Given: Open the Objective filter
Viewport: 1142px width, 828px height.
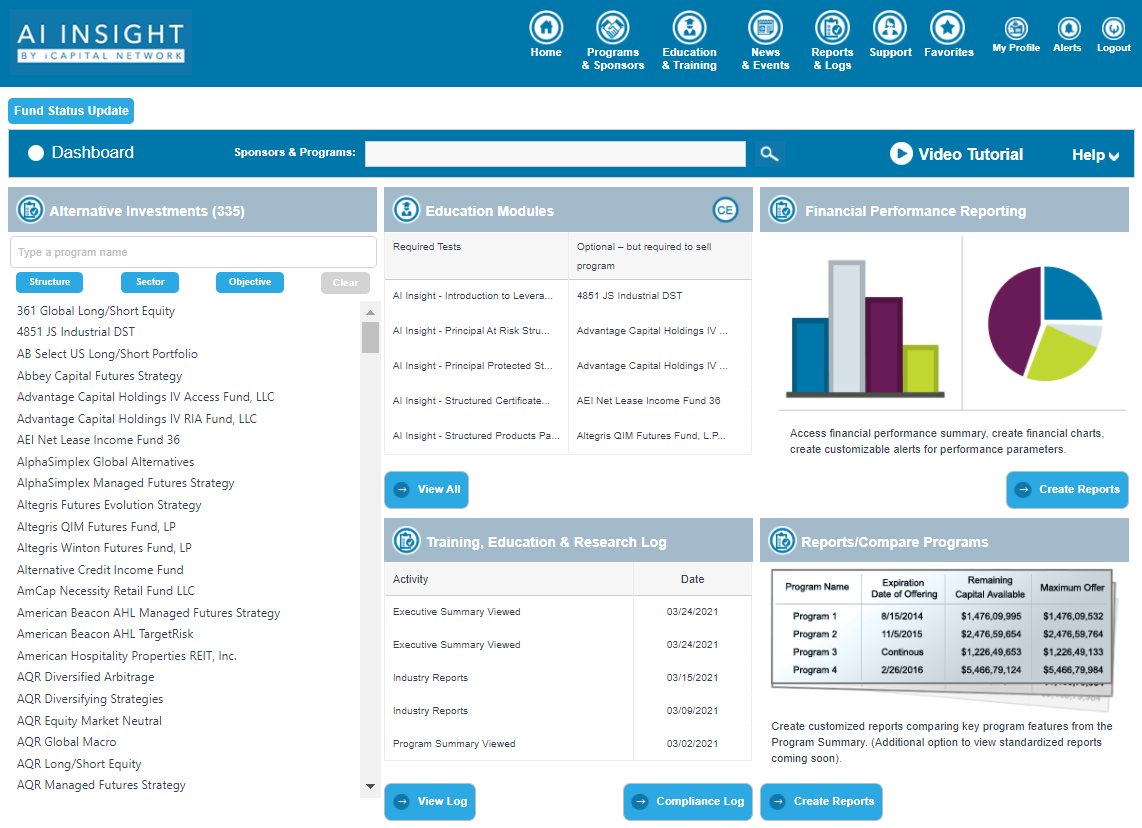Looking at the screenshot, I should point(250,283).
